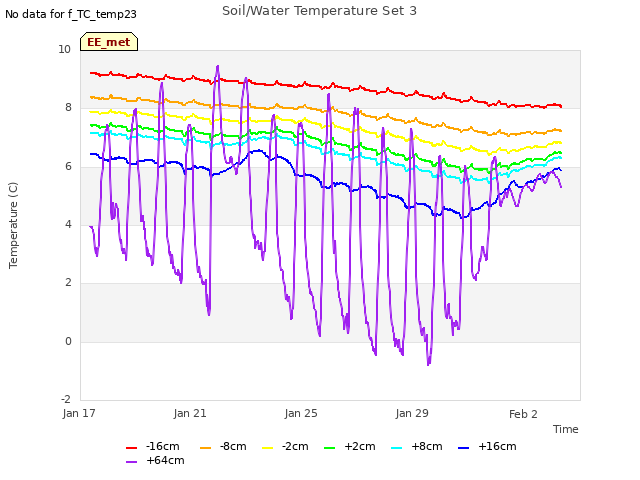The height and width of the screenshot is (480, 640).
Task: Click the 'Jan 17' x-axis tick label
Action: coord(79,413)
